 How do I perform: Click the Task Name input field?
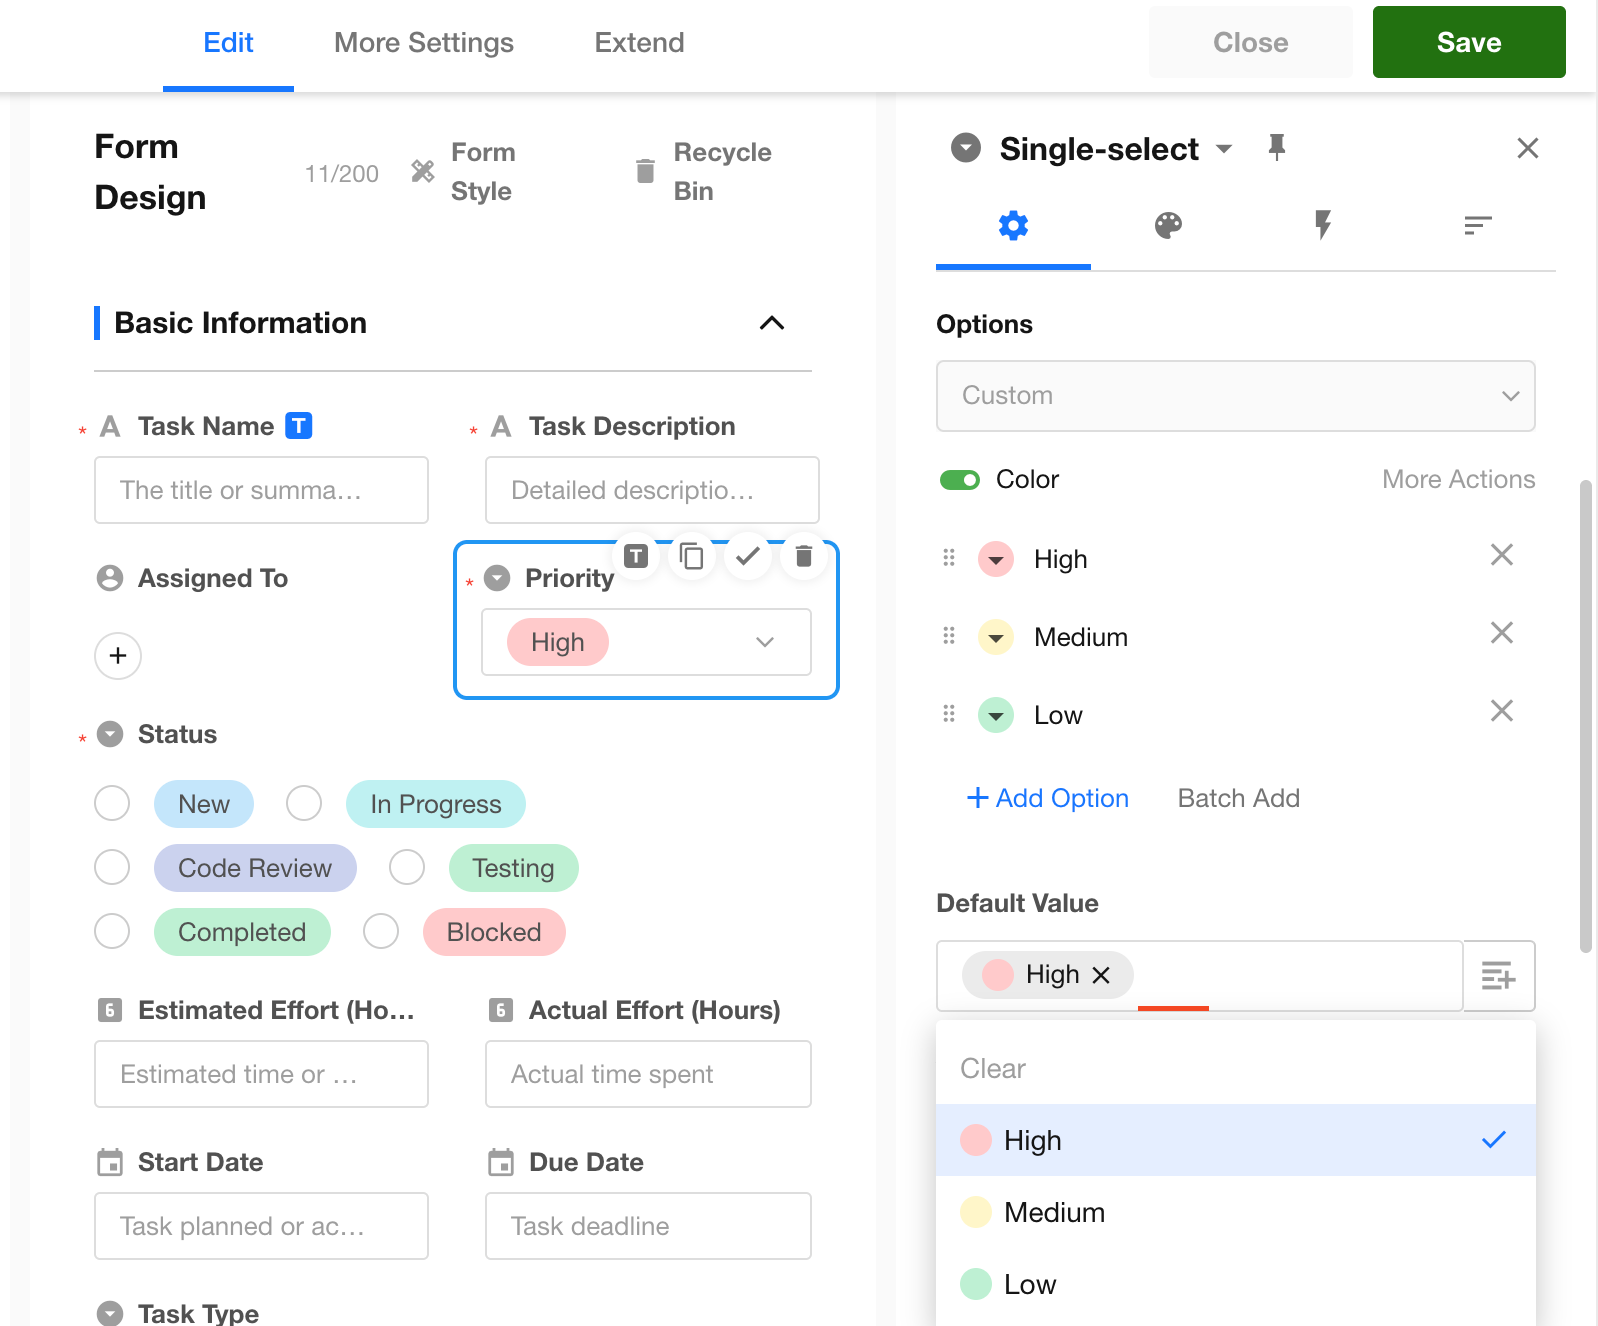click(261, 490)
